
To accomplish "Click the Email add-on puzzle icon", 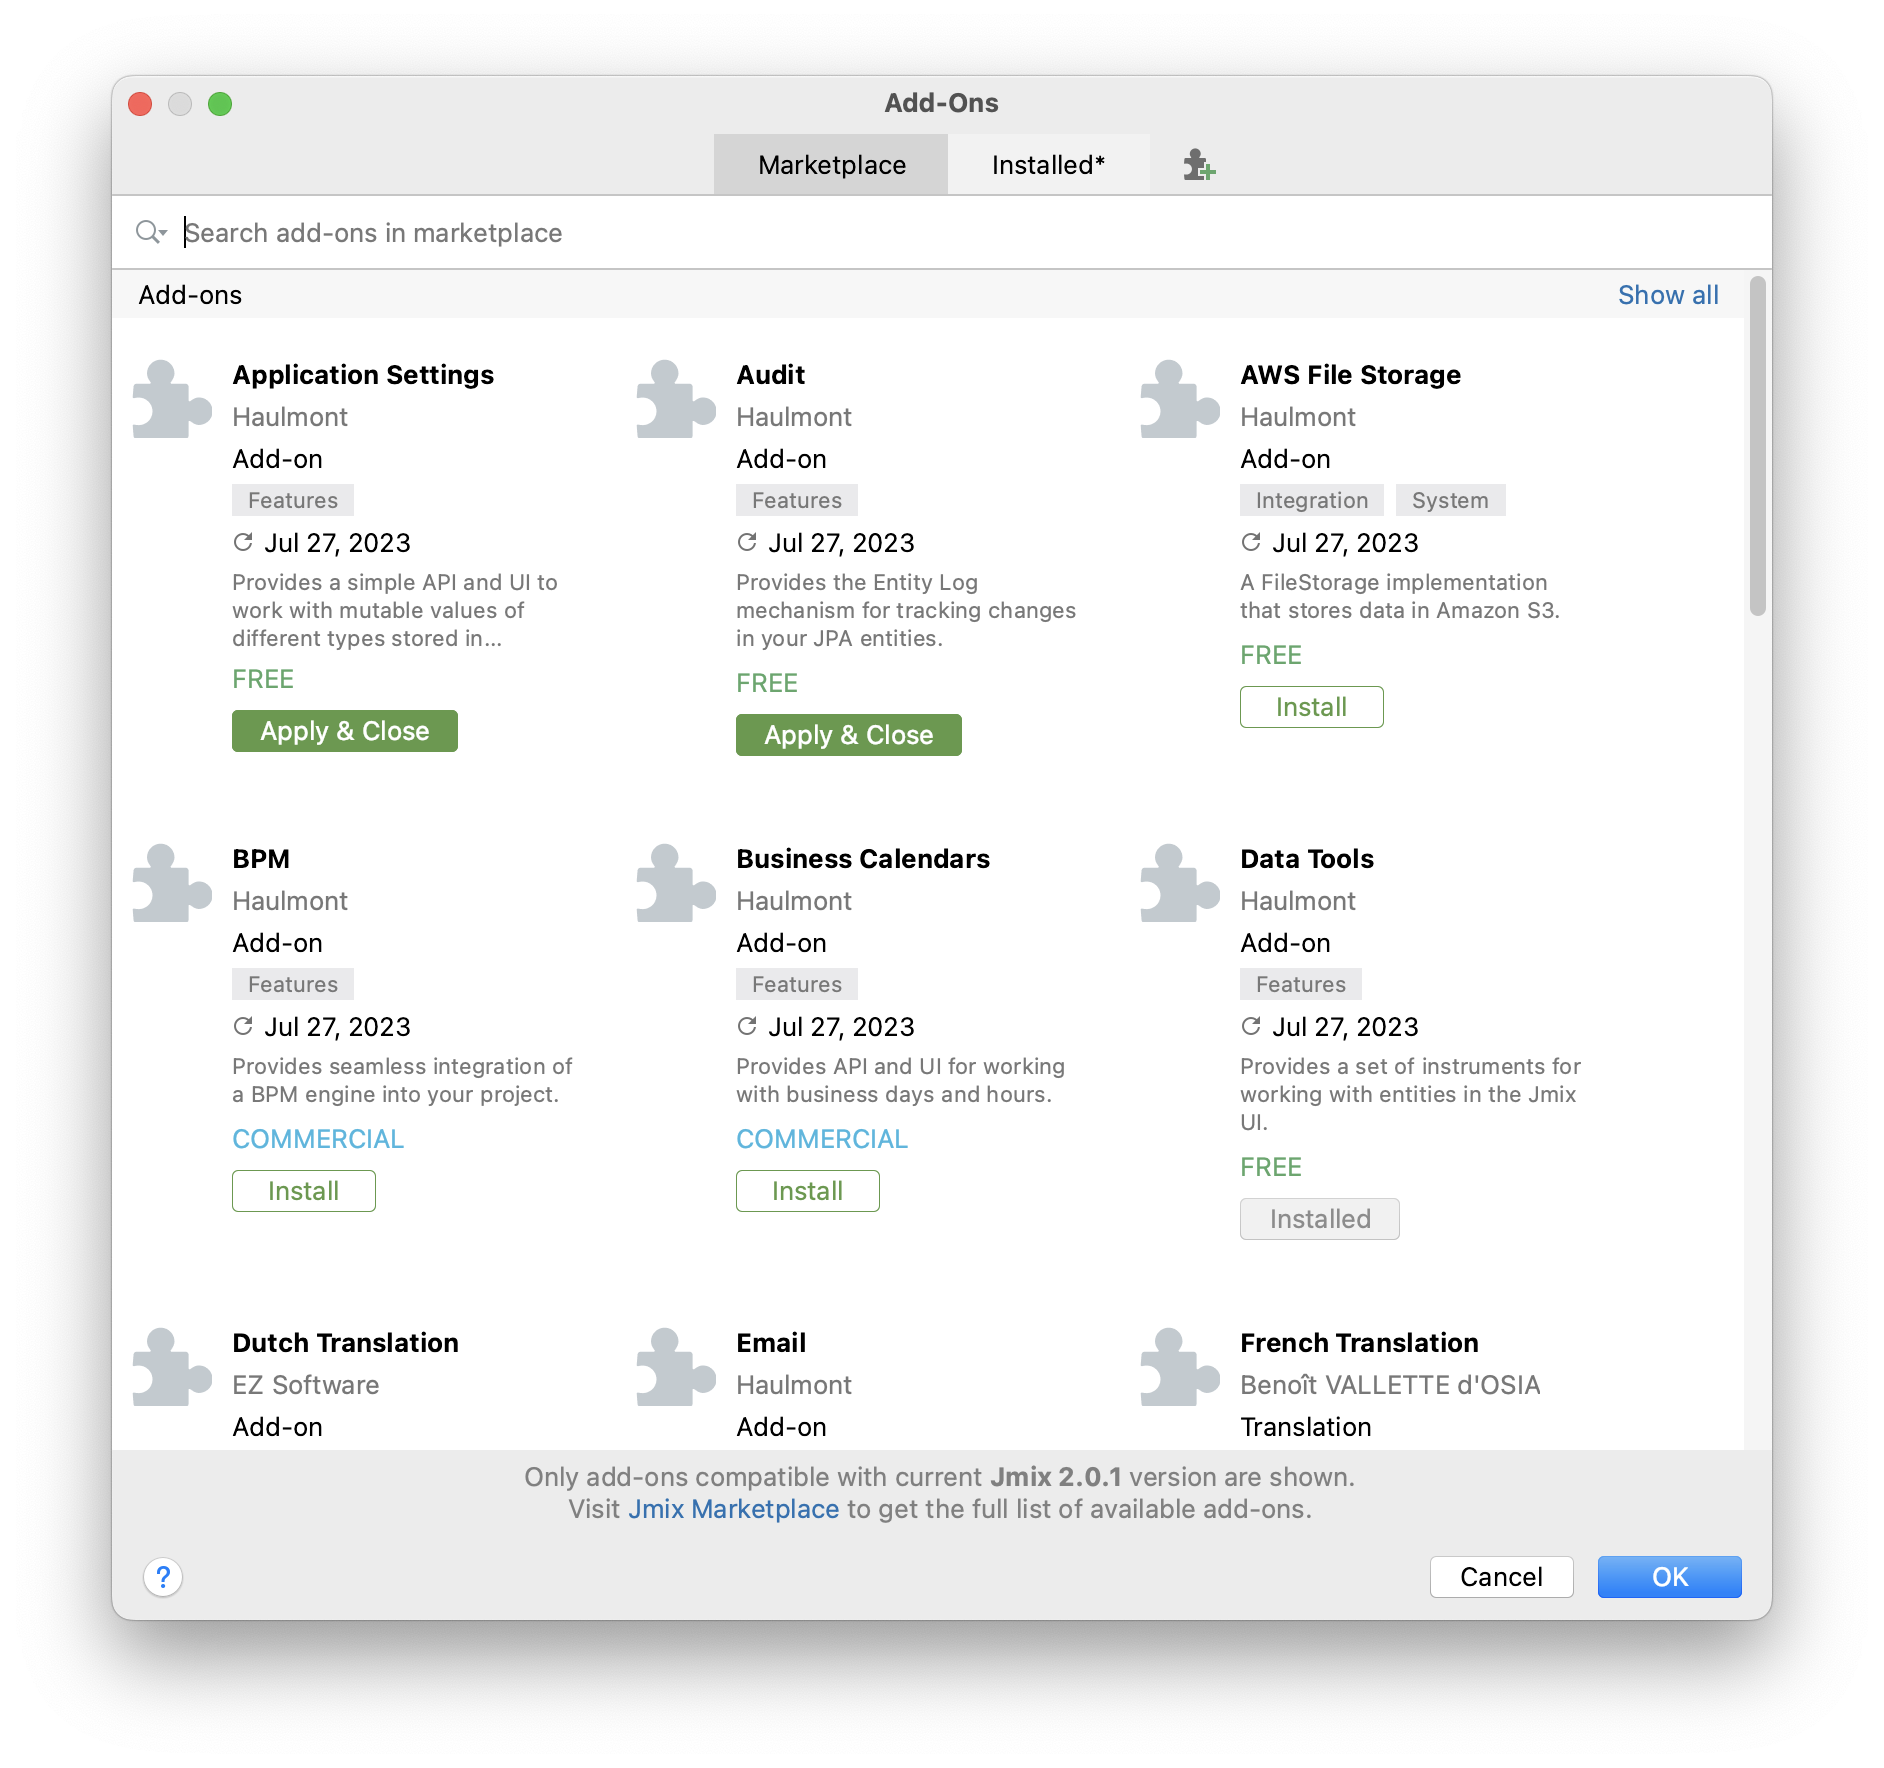I will point(676,1367).
